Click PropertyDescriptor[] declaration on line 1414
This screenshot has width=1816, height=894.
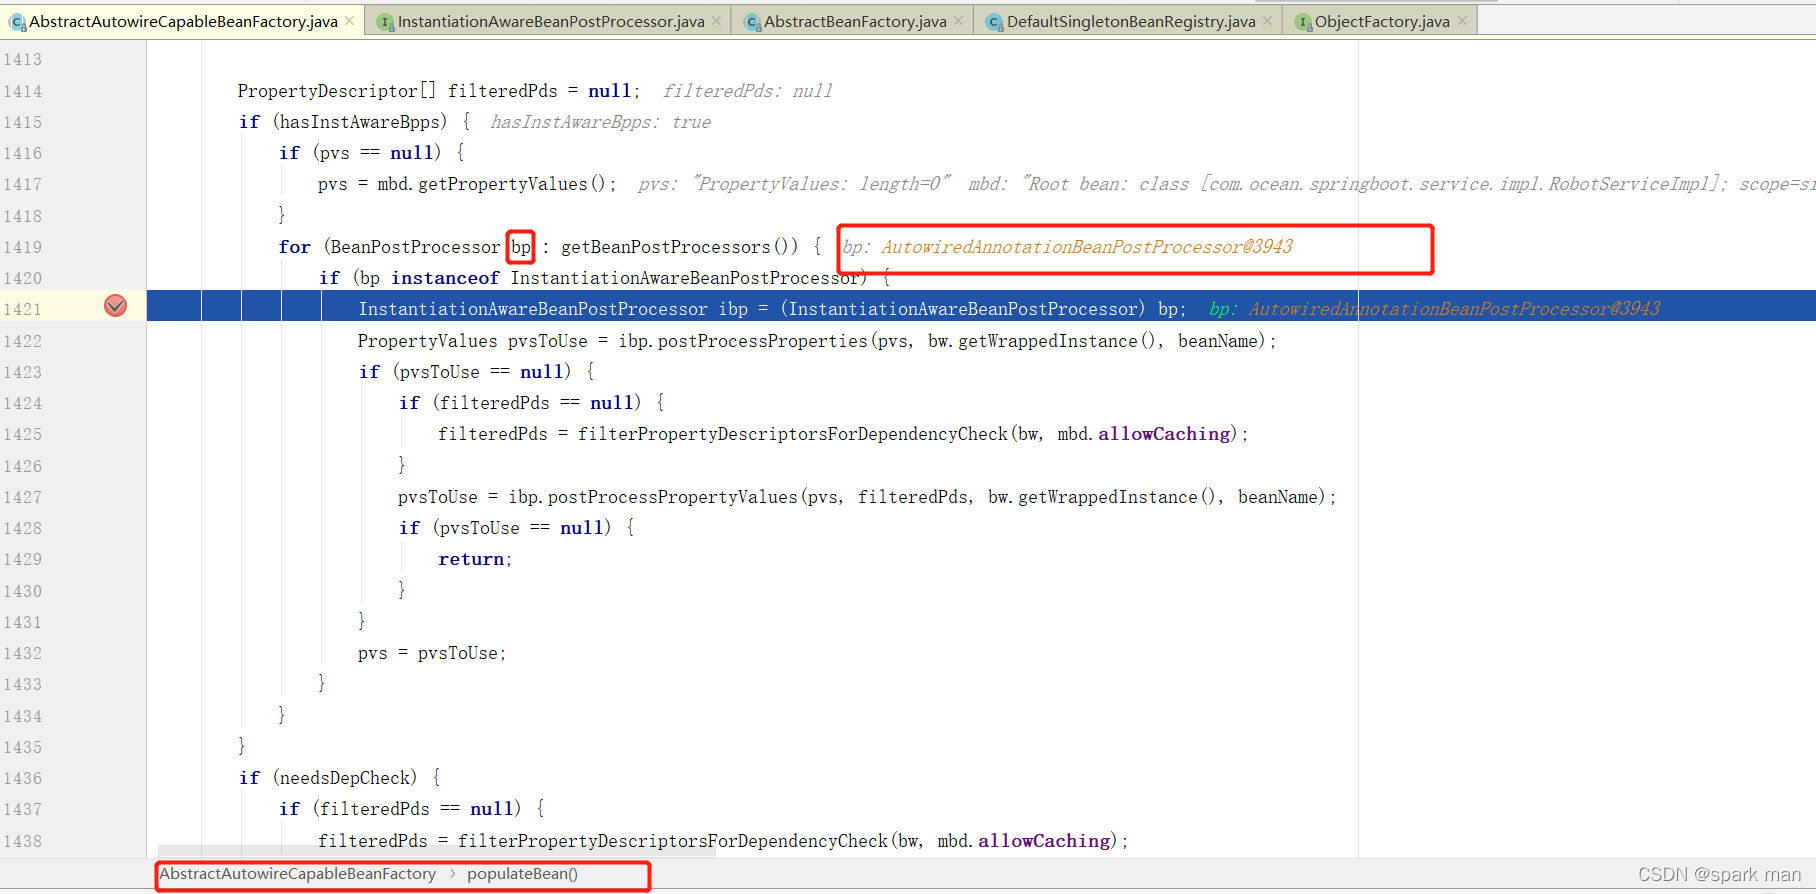tap(337, 91)
